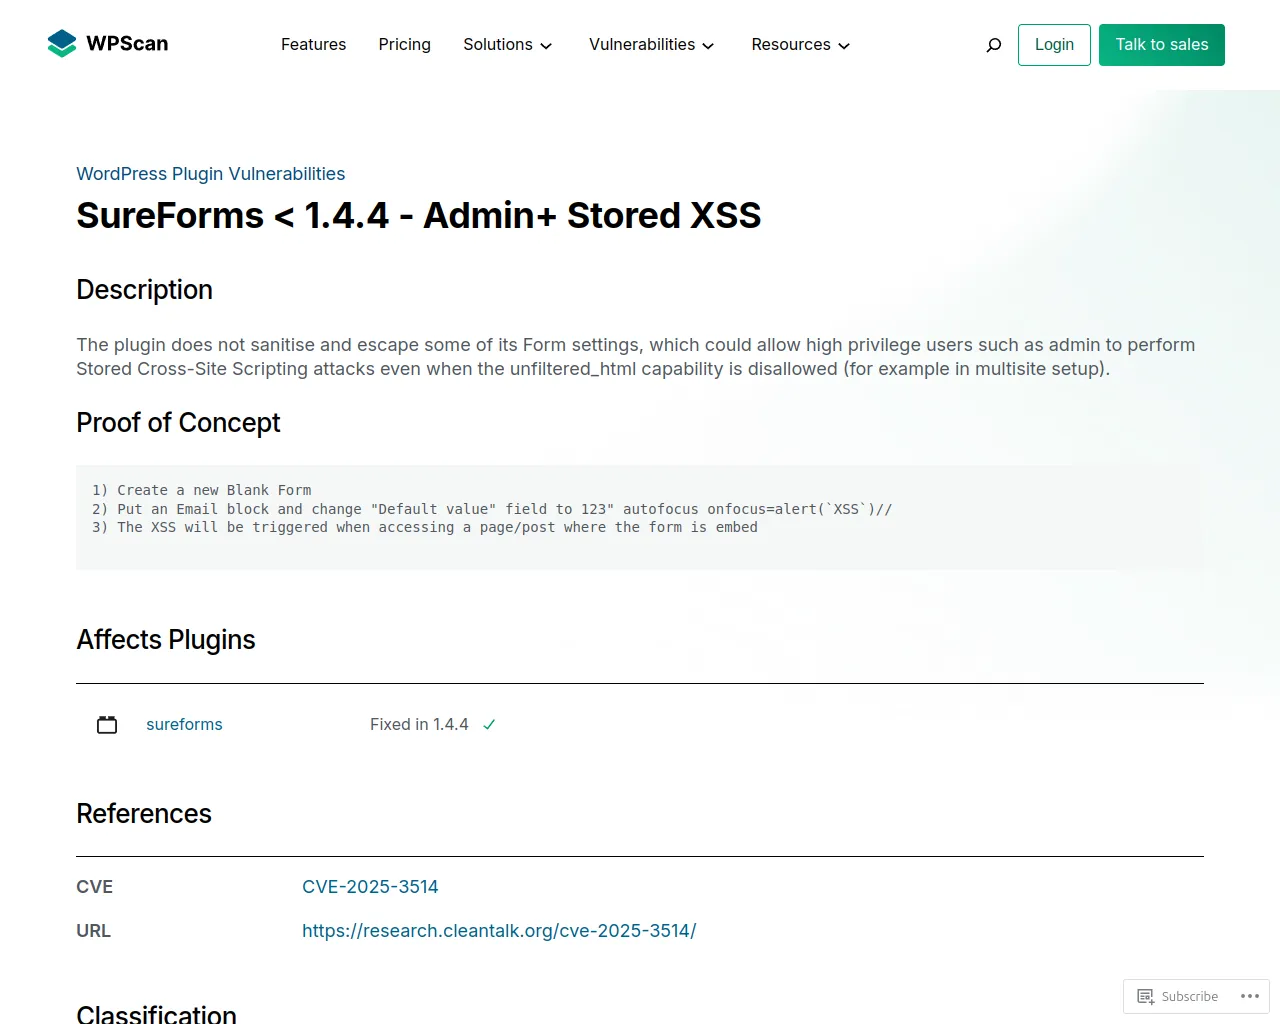The image size is (1280, 1024).
Task: Click the 'Fixed in 1.4.4' text
Action: 419,725
